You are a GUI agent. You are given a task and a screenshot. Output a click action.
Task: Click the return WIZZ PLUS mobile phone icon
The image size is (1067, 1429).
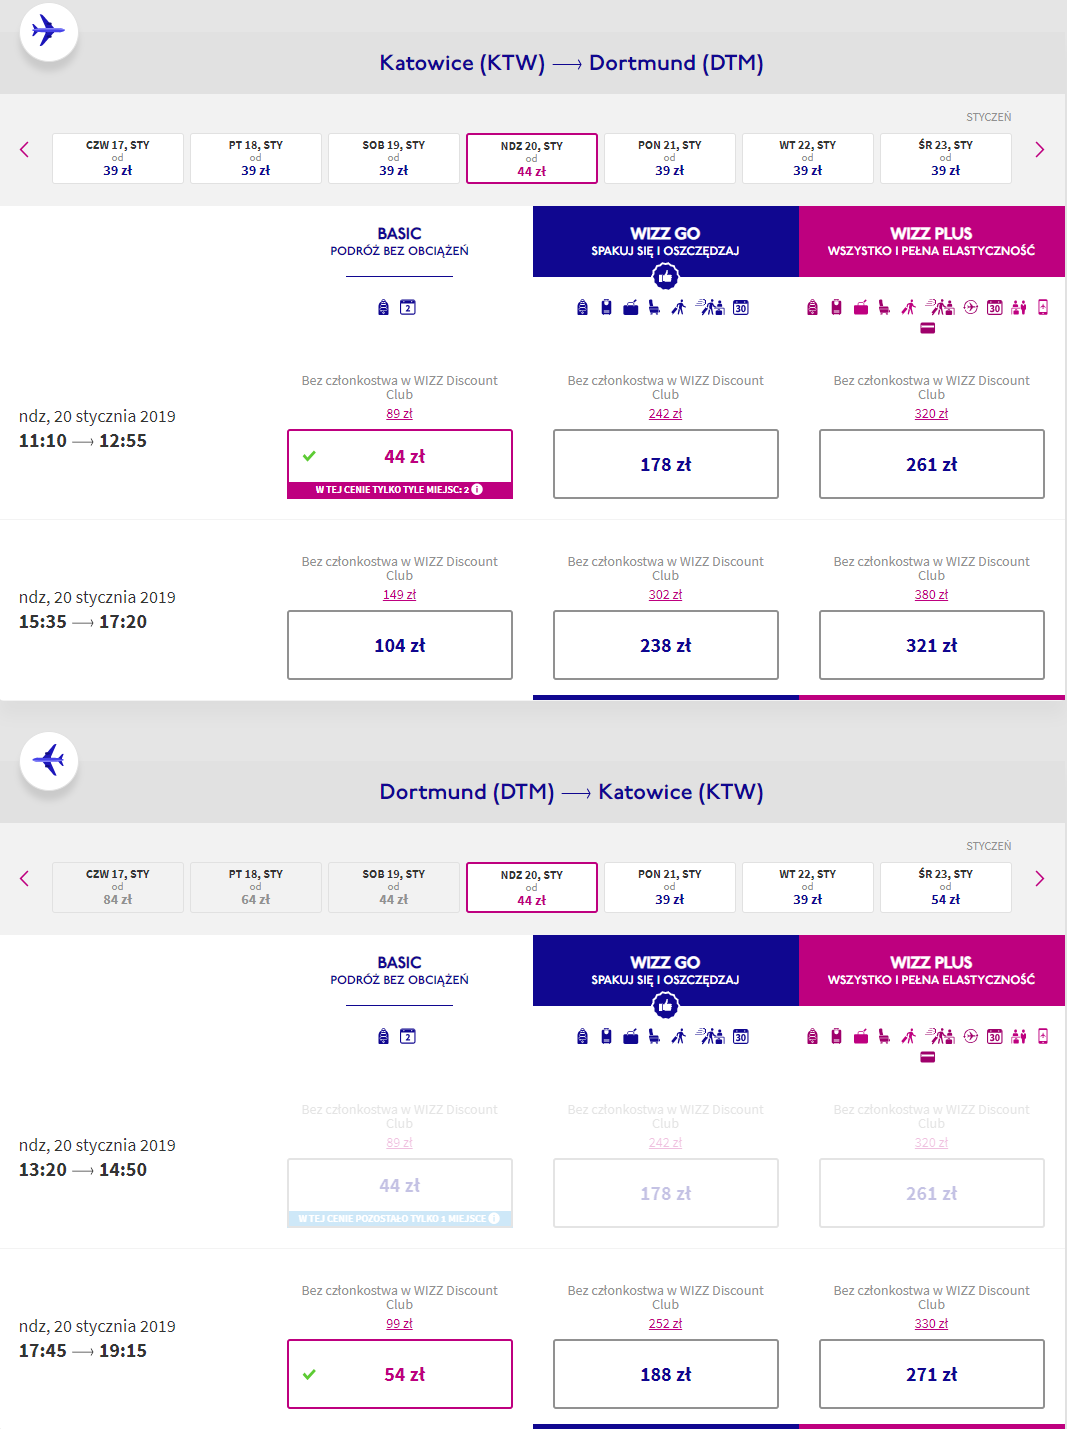(1042, 1036)
